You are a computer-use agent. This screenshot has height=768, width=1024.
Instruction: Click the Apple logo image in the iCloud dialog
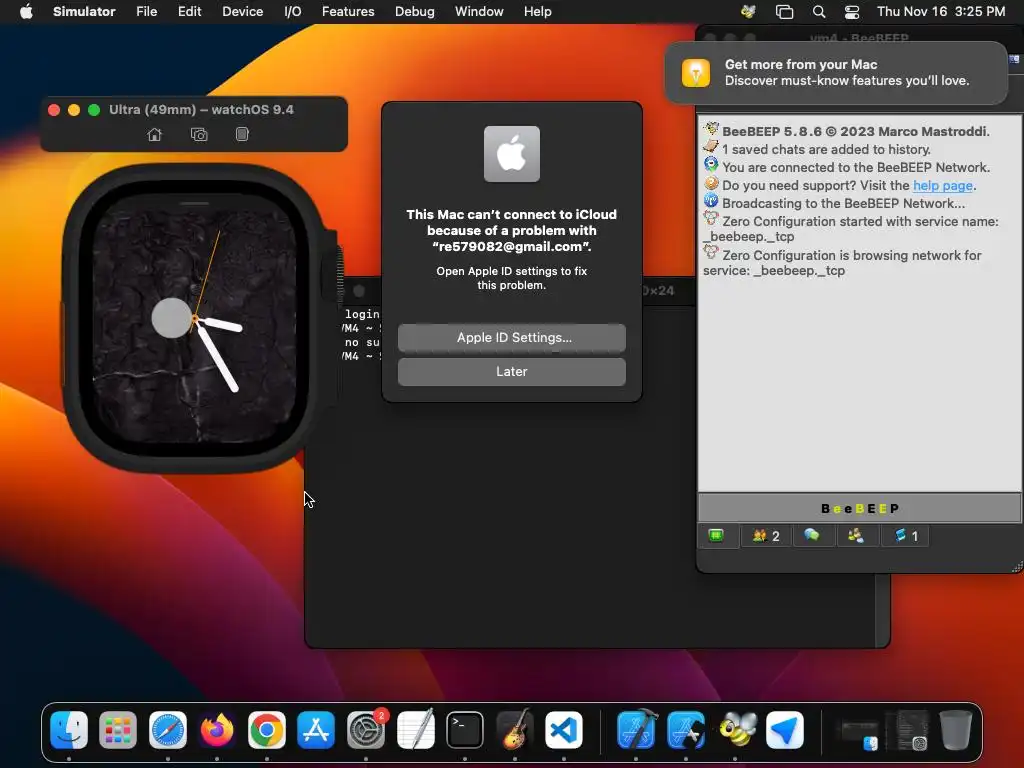[x=512, y=154]
